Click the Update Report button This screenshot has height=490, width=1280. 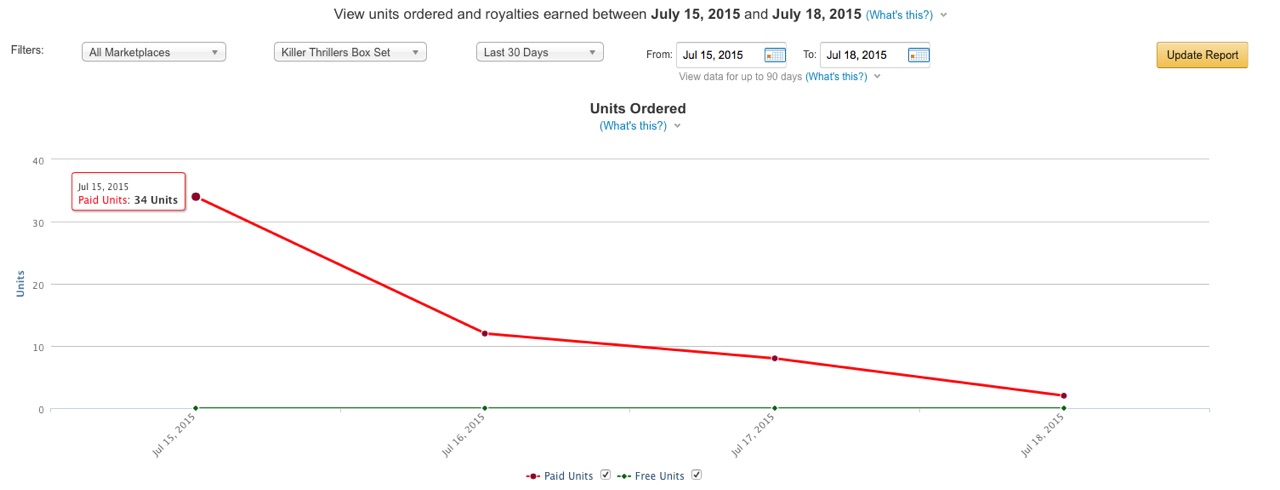1202,55
